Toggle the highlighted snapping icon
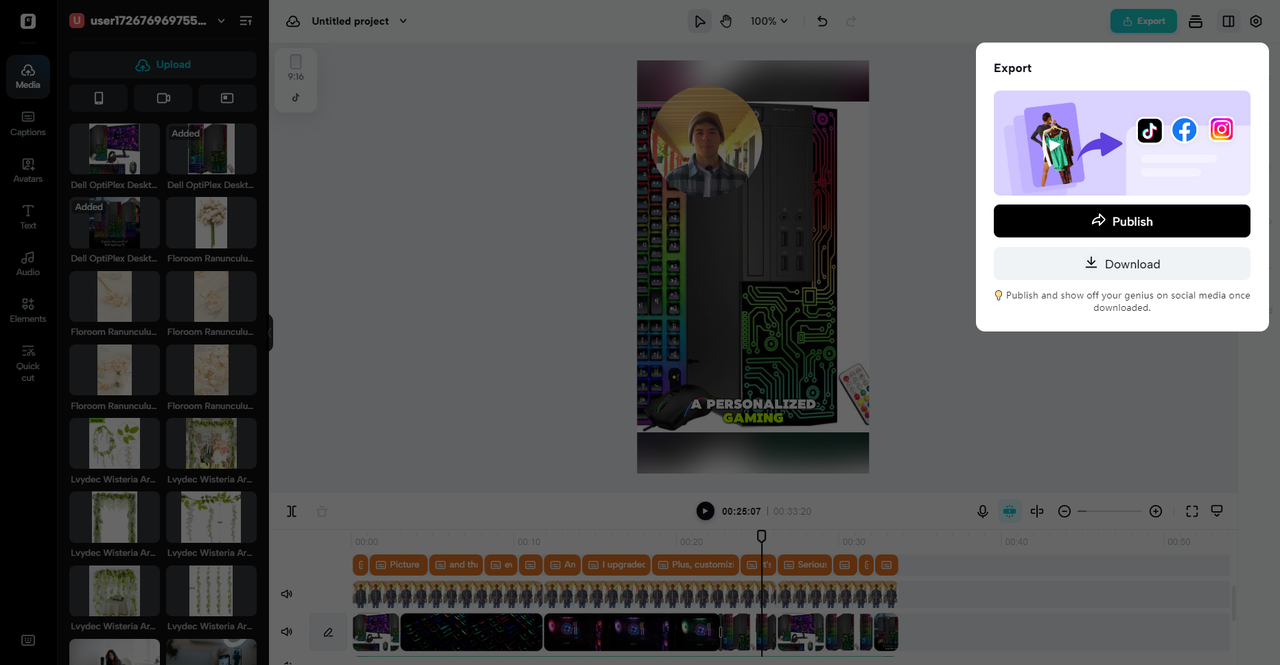This screenshot has height=665, width=1280. (1010, 511)
